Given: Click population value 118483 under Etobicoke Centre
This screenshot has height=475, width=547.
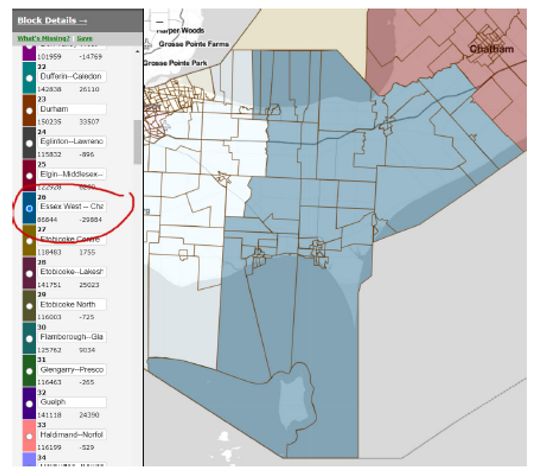Looking at the screenshot, I should pyautogui.click(x=49, y=252).
